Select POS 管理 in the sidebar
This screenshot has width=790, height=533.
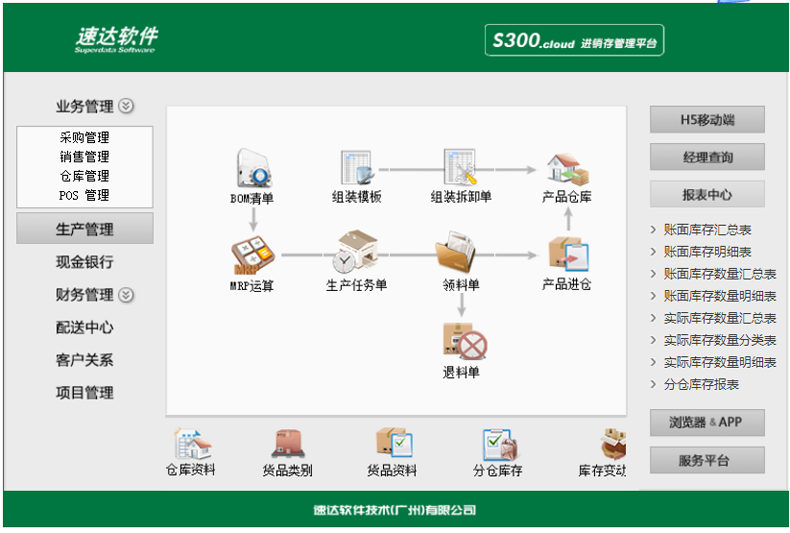coord(85,195)
